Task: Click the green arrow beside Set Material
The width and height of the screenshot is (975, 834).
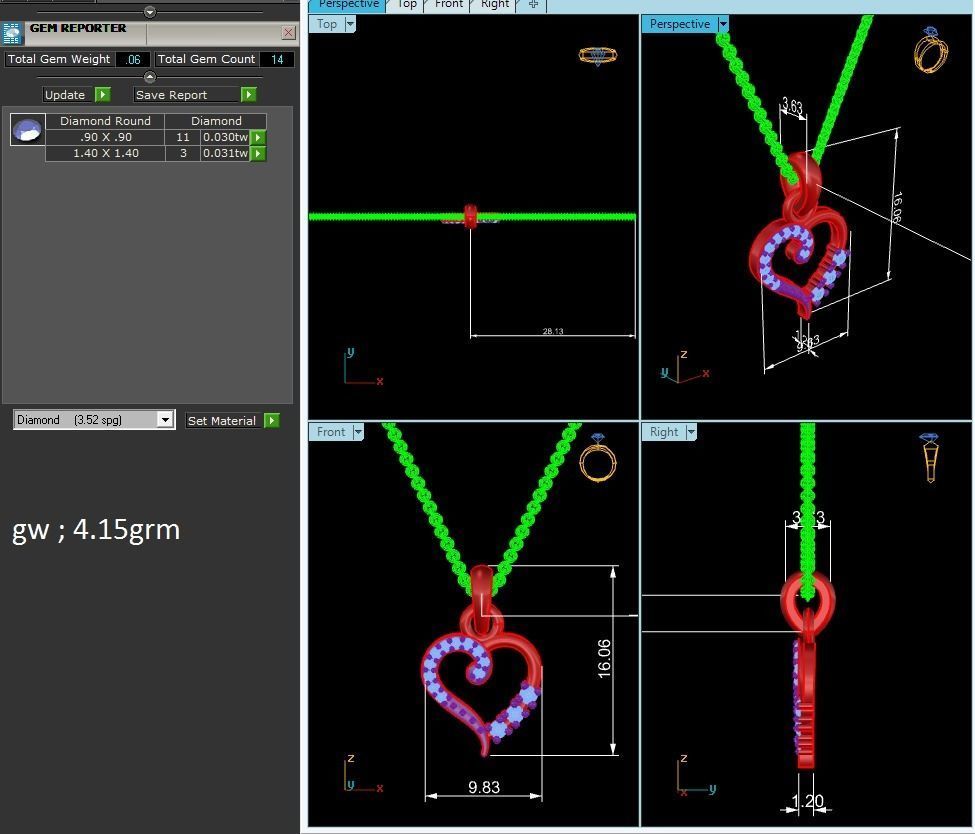Action: click(272, 420)
